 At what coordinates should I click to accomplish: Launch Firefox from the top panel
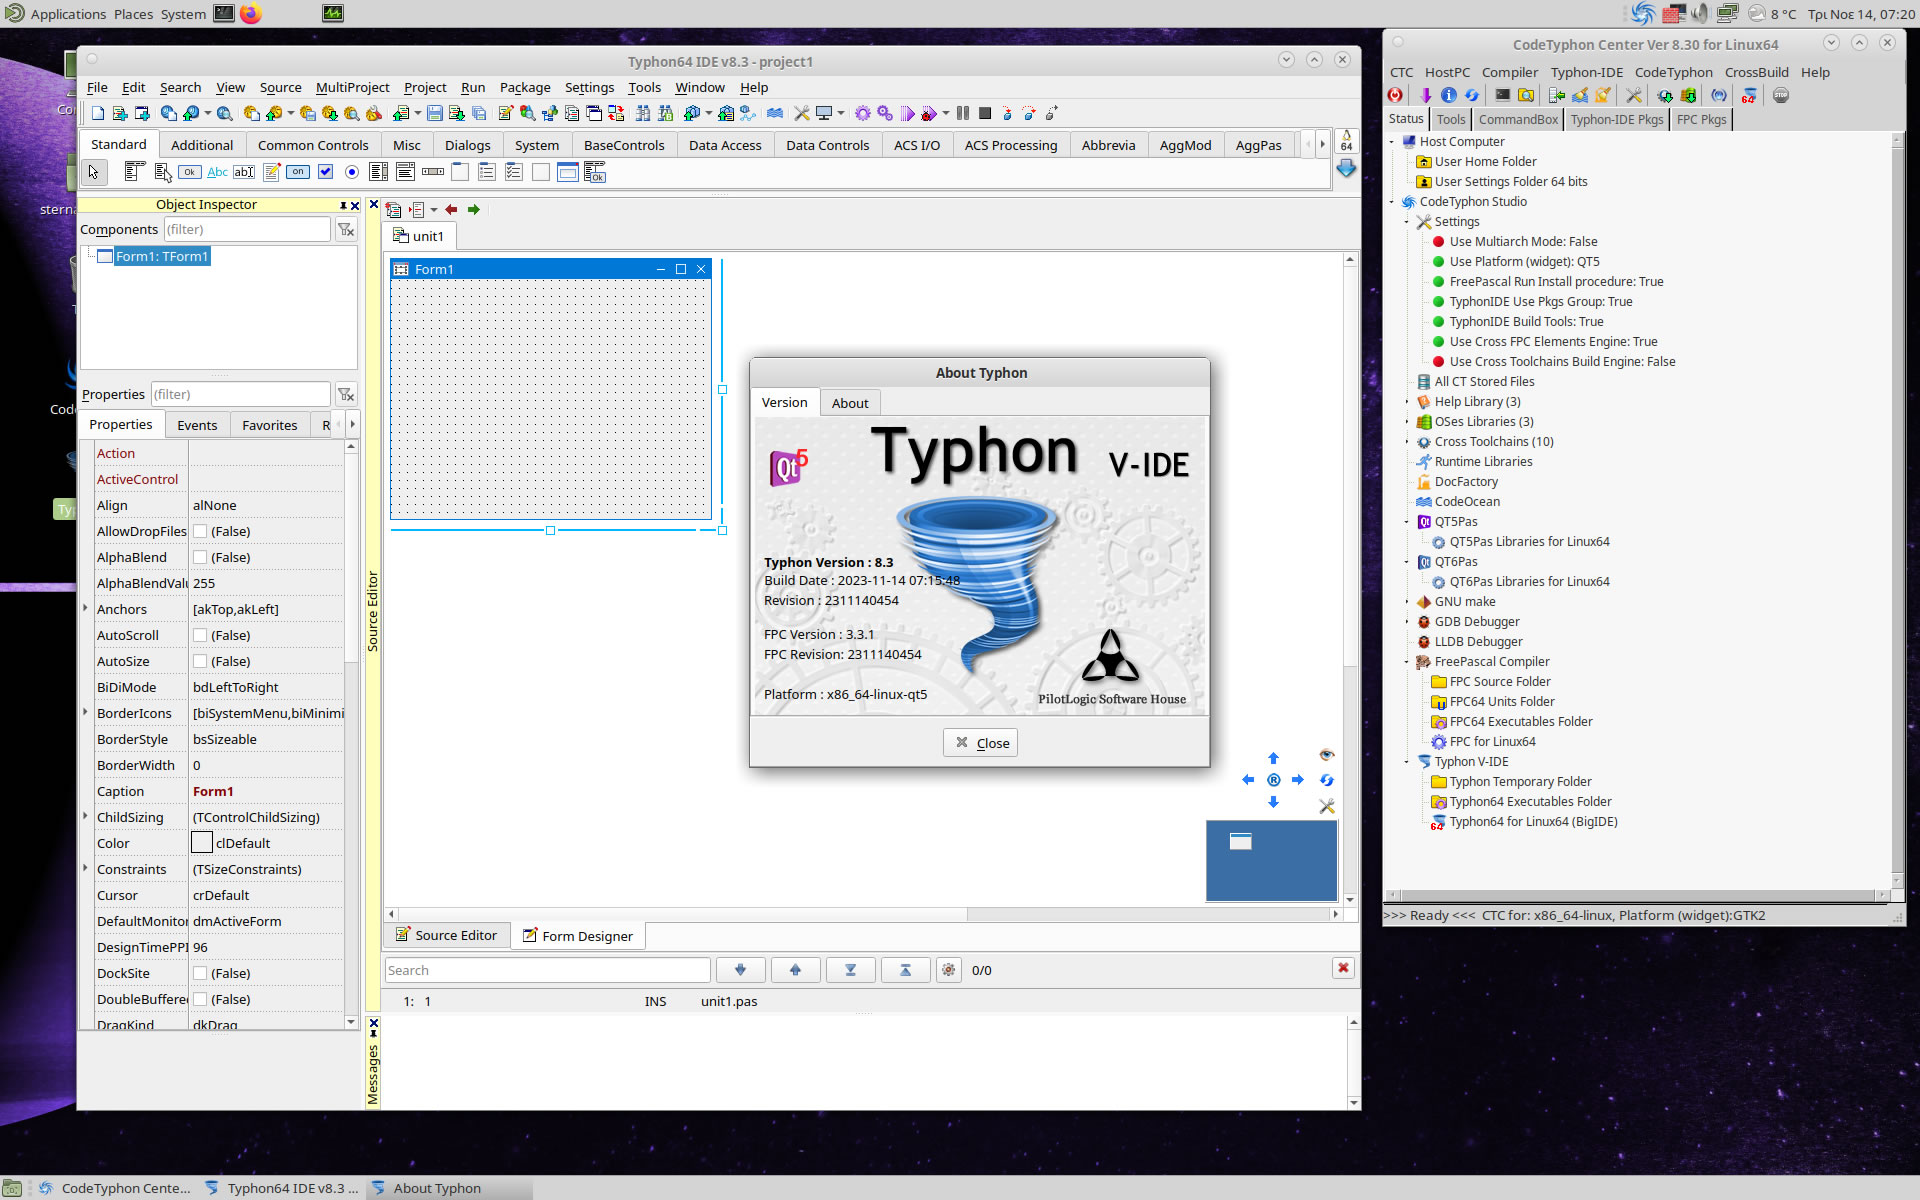[x=251, y=13]
